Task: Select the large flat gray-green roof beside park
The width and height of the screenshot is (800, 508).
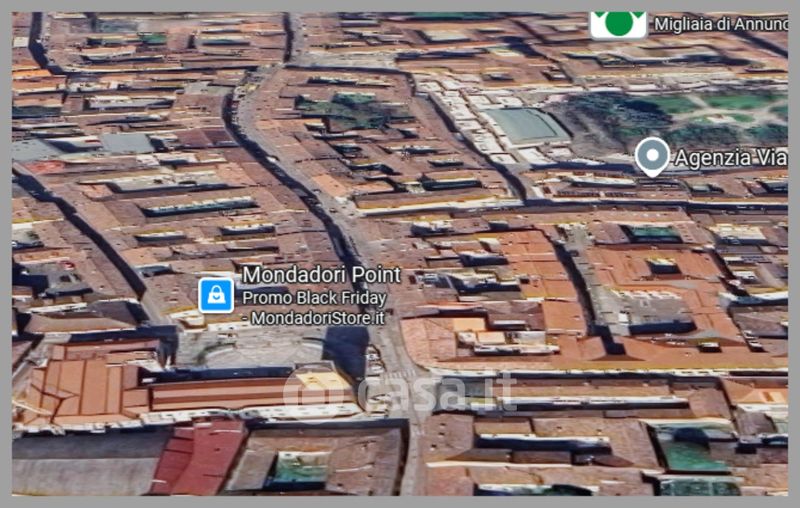Action: pos(526,126)
